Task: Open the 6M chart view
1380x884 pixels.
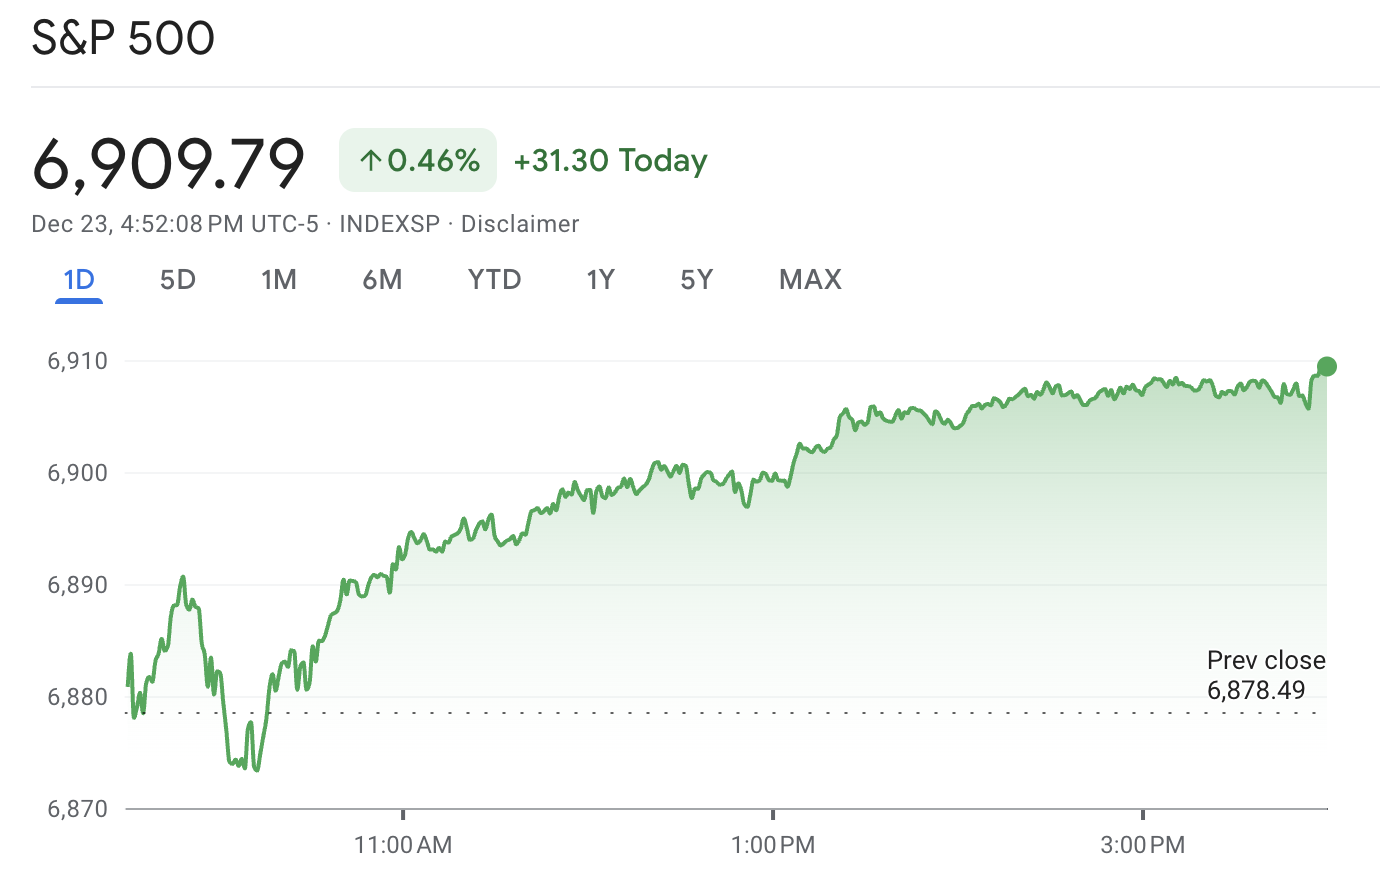Action: click(382, 280)
